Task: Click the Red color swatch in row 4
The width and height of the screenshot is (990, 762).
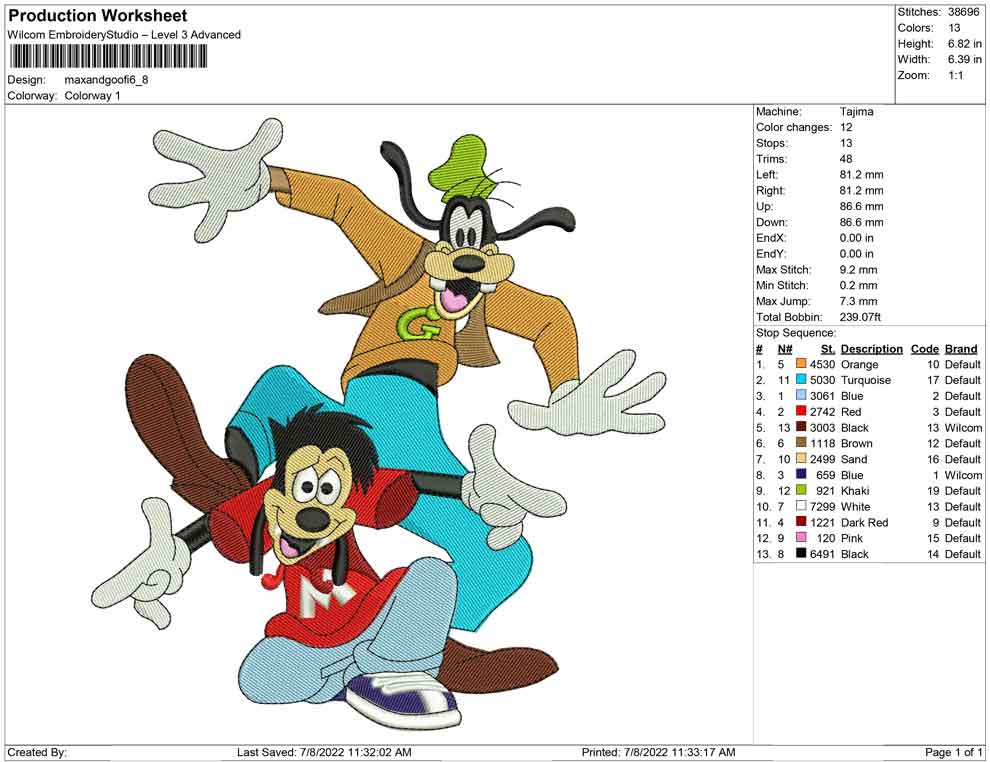Action: coord(801,411)
